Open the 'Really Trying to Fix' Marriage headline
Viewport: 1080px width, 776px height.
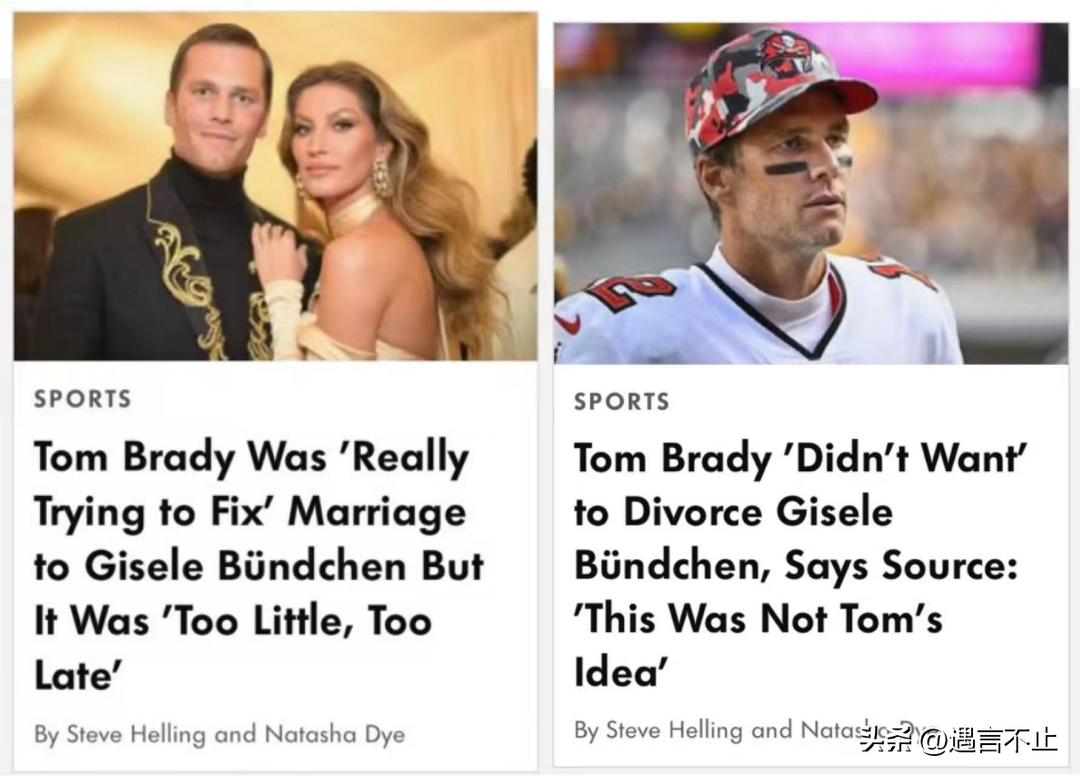[x=258, y=566]
